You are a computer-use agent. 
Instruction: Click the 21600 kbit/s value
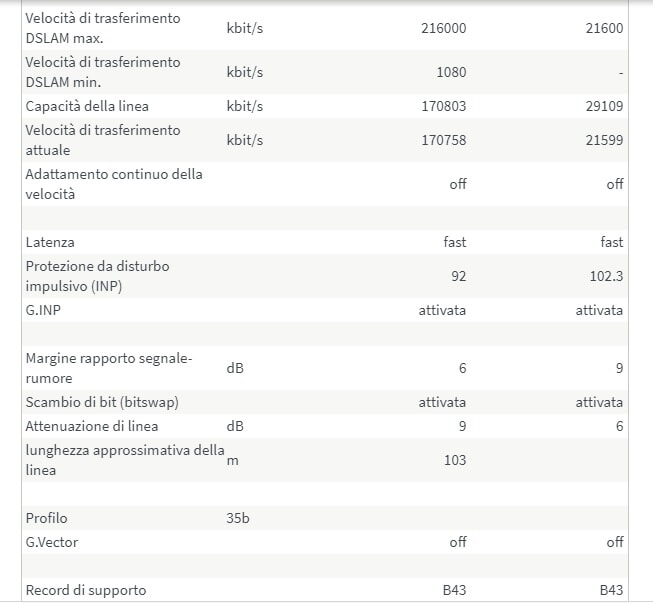pos(604,28)
